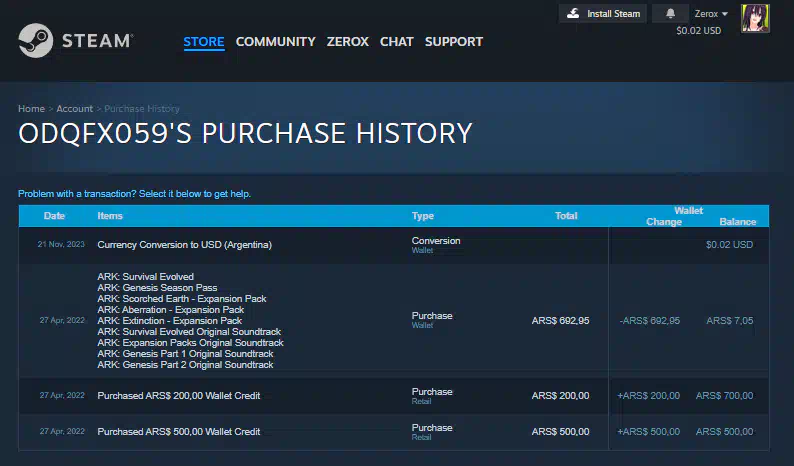Click the Install Steam button
794x466 pixels.
pos(603,14)
